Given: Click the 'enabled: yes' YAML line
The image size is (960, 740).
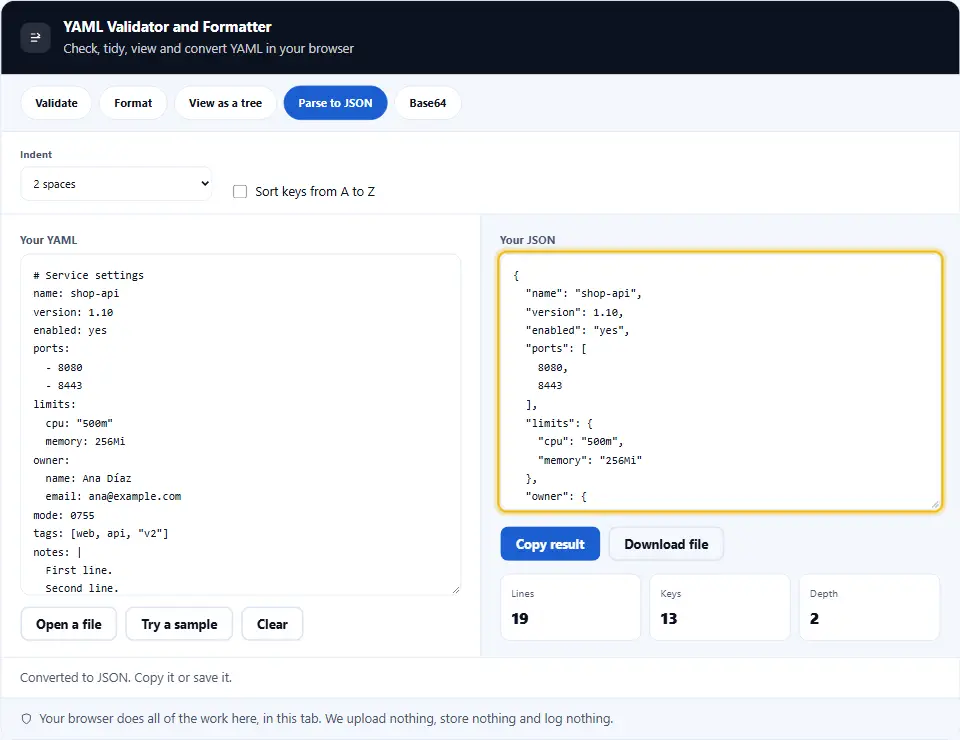Looking at the screenshot, I should coord(70,331).
